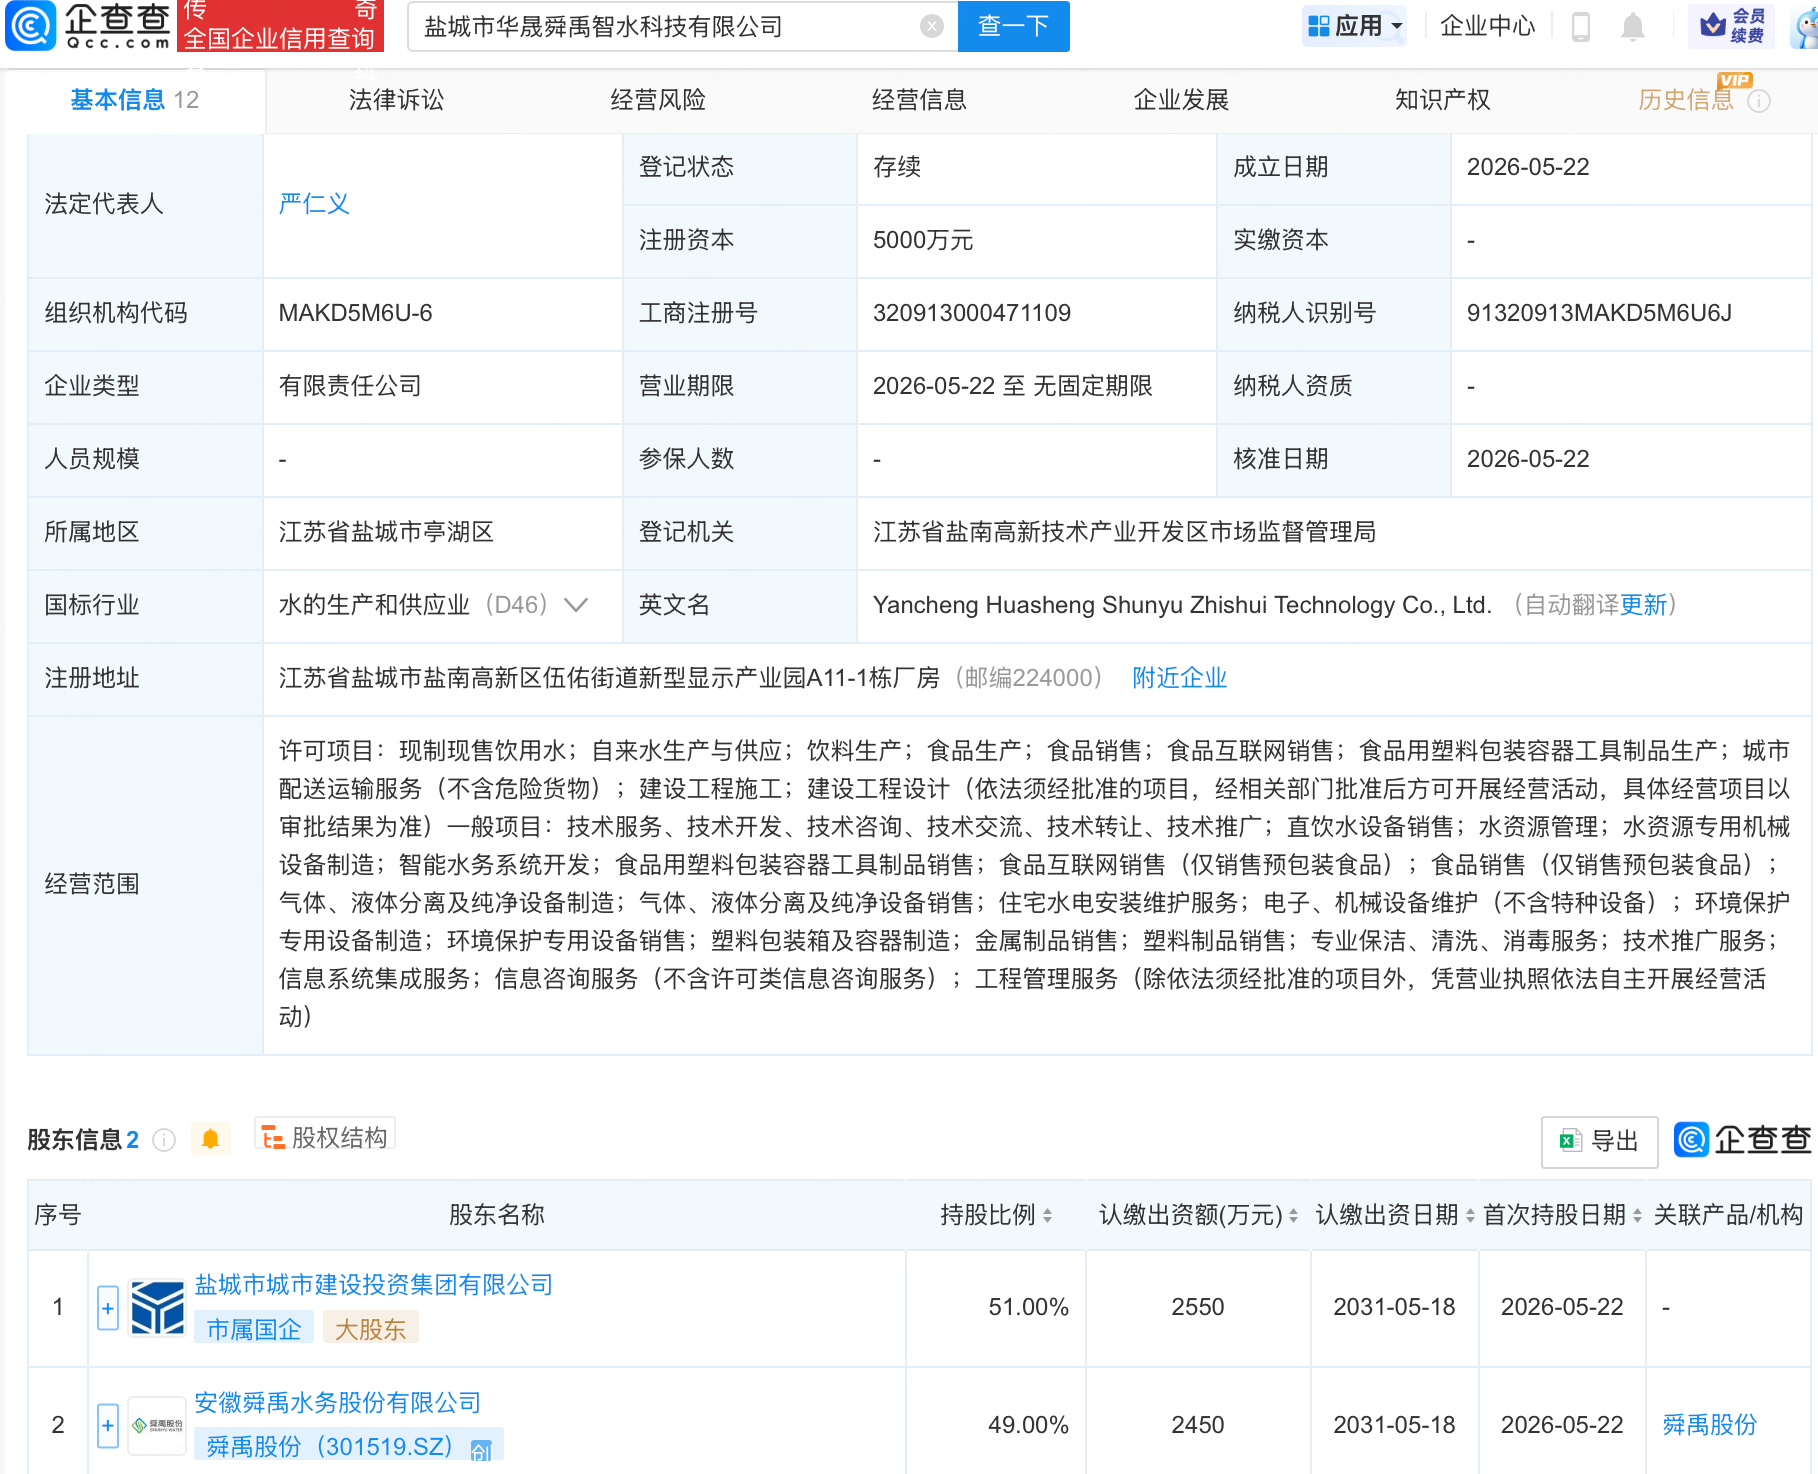Screen dimensions: 1818x1474
Task: Click the 有限责任公司 enterprise type value
Action: click(x=350, y=386)
